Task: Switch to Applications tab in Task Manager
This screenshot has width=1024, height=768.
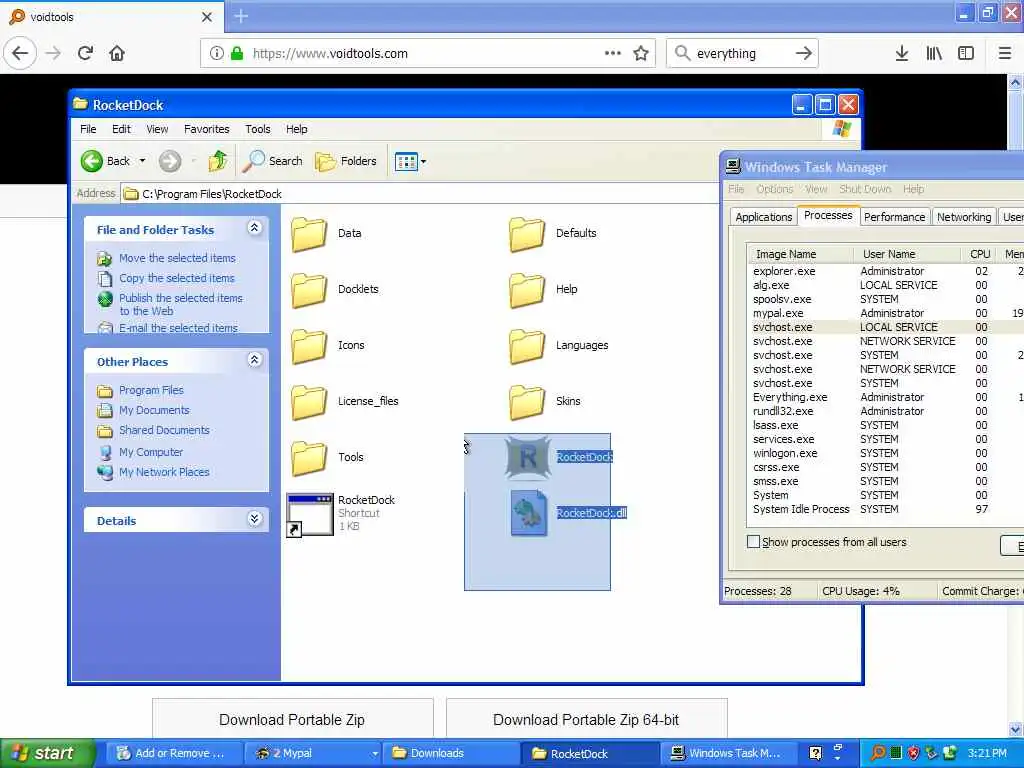Action: [763, 217]
